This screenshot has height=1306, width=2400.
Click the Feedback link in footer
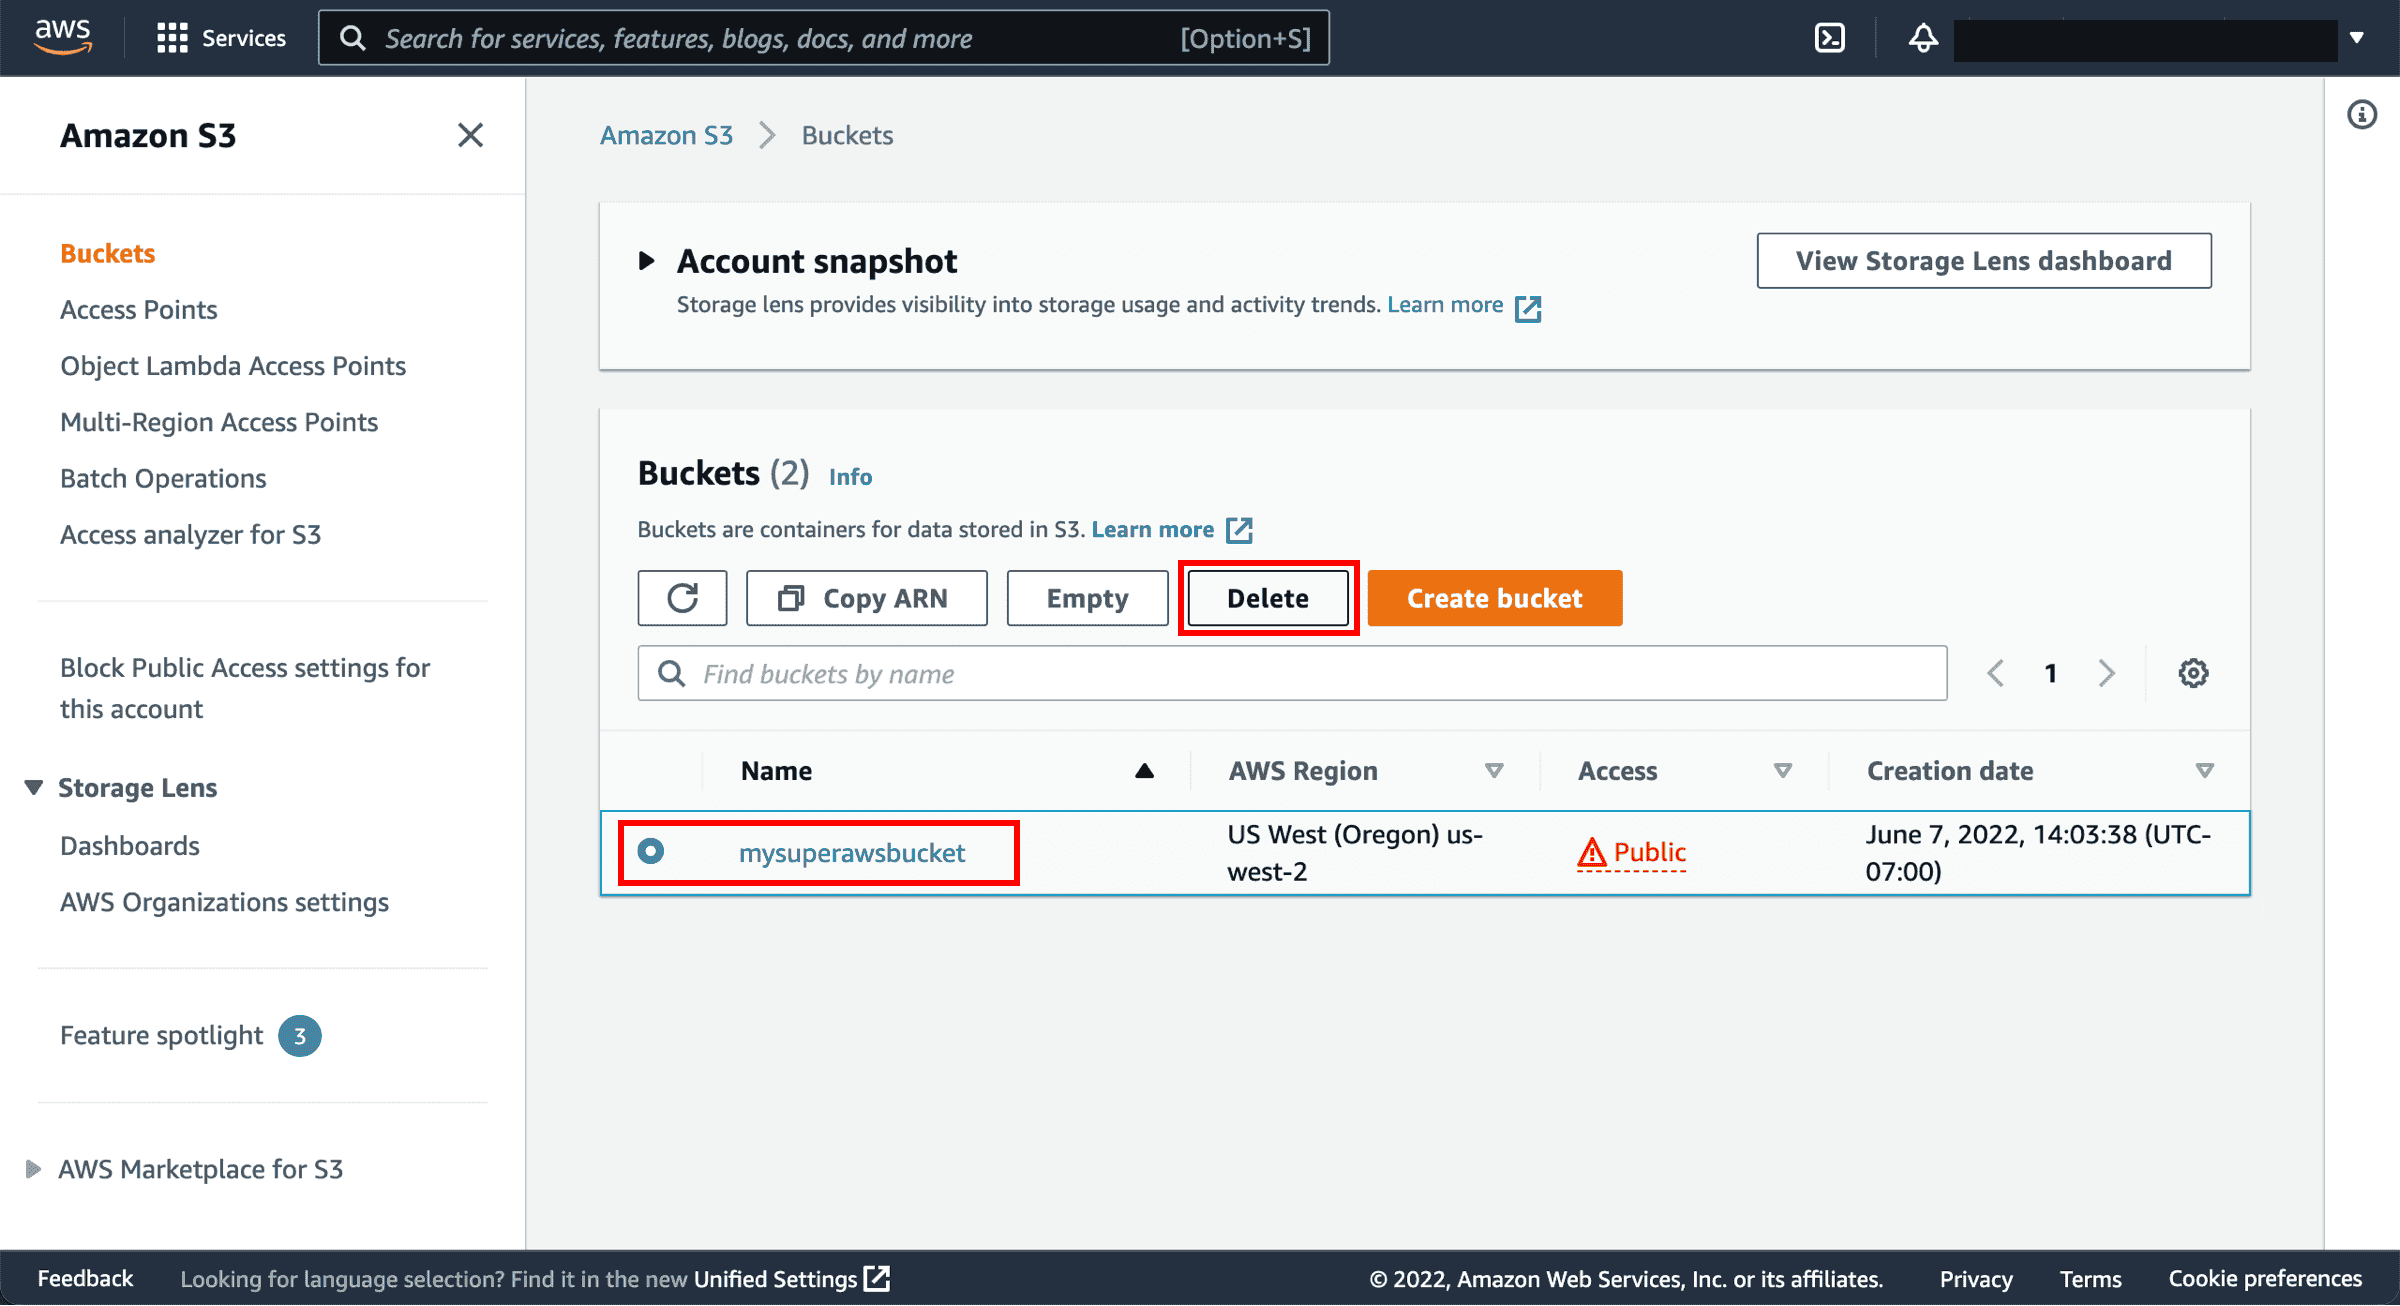coord(85,1279)
